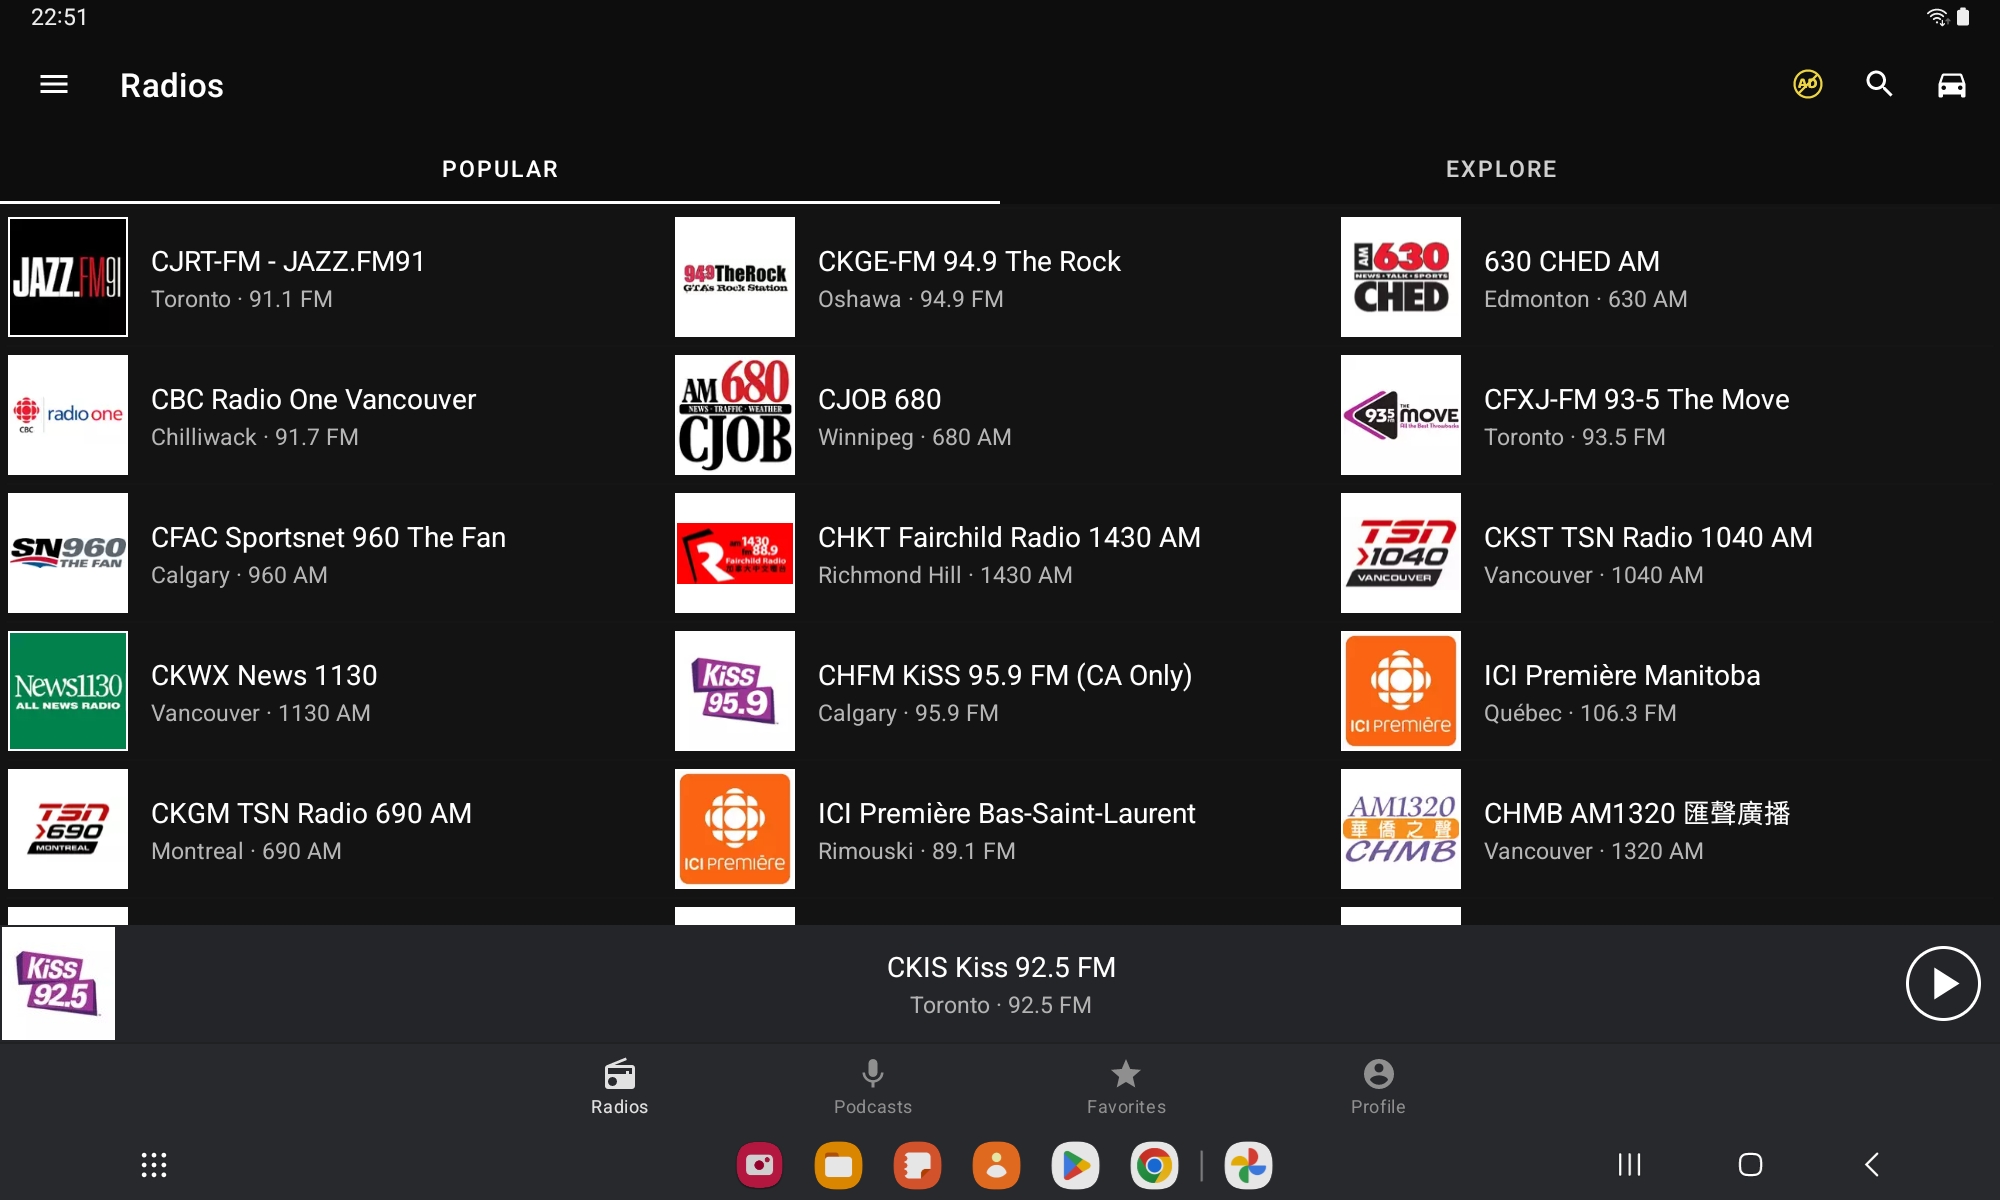
Task: Open the hamburger navigation menu
Action: coord(54,85)
